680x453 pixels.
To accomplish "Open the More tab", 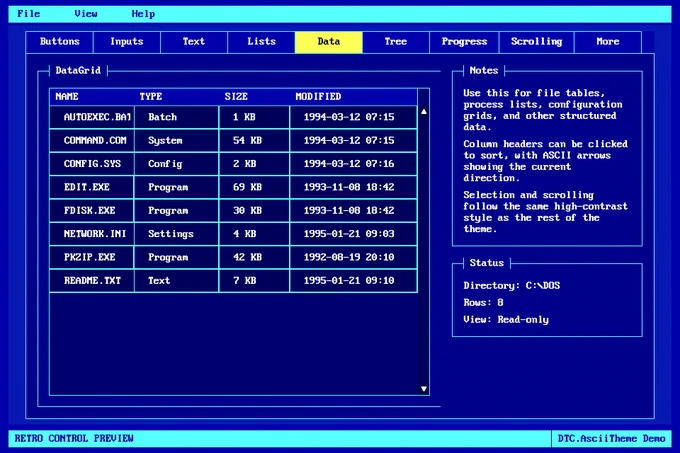I will coord(608,42).
